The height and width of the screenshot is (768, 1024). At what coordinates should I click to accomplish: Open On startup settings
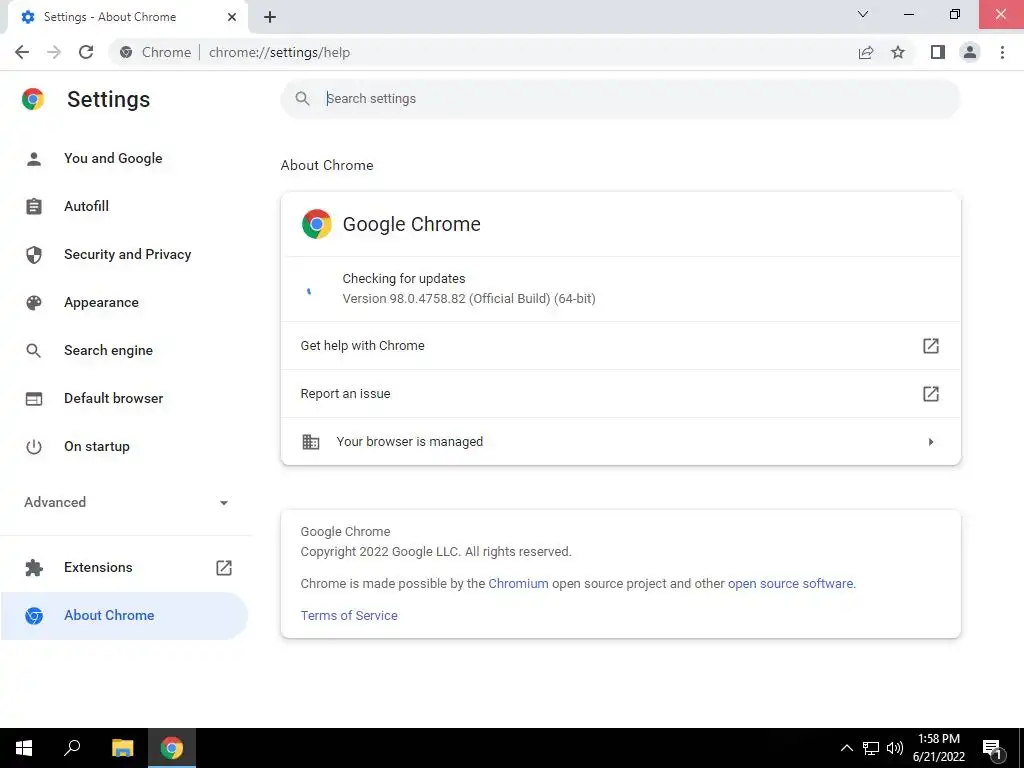[x=124, y=446]
